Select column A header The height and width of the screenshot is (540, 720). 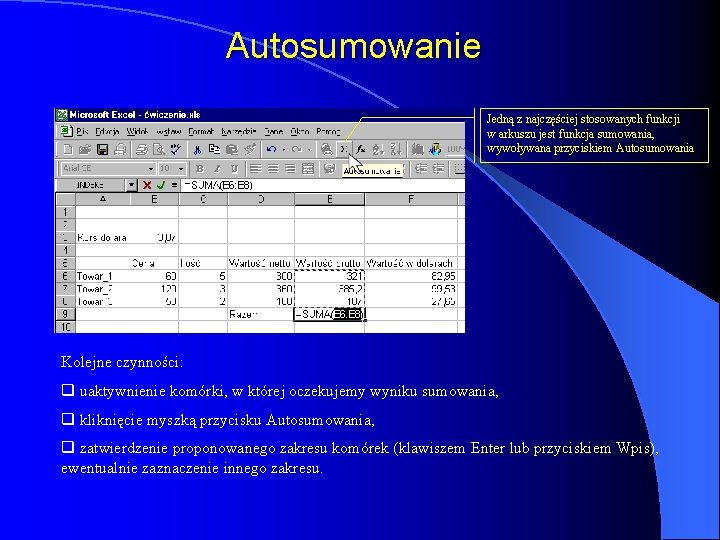pos(103,199)
